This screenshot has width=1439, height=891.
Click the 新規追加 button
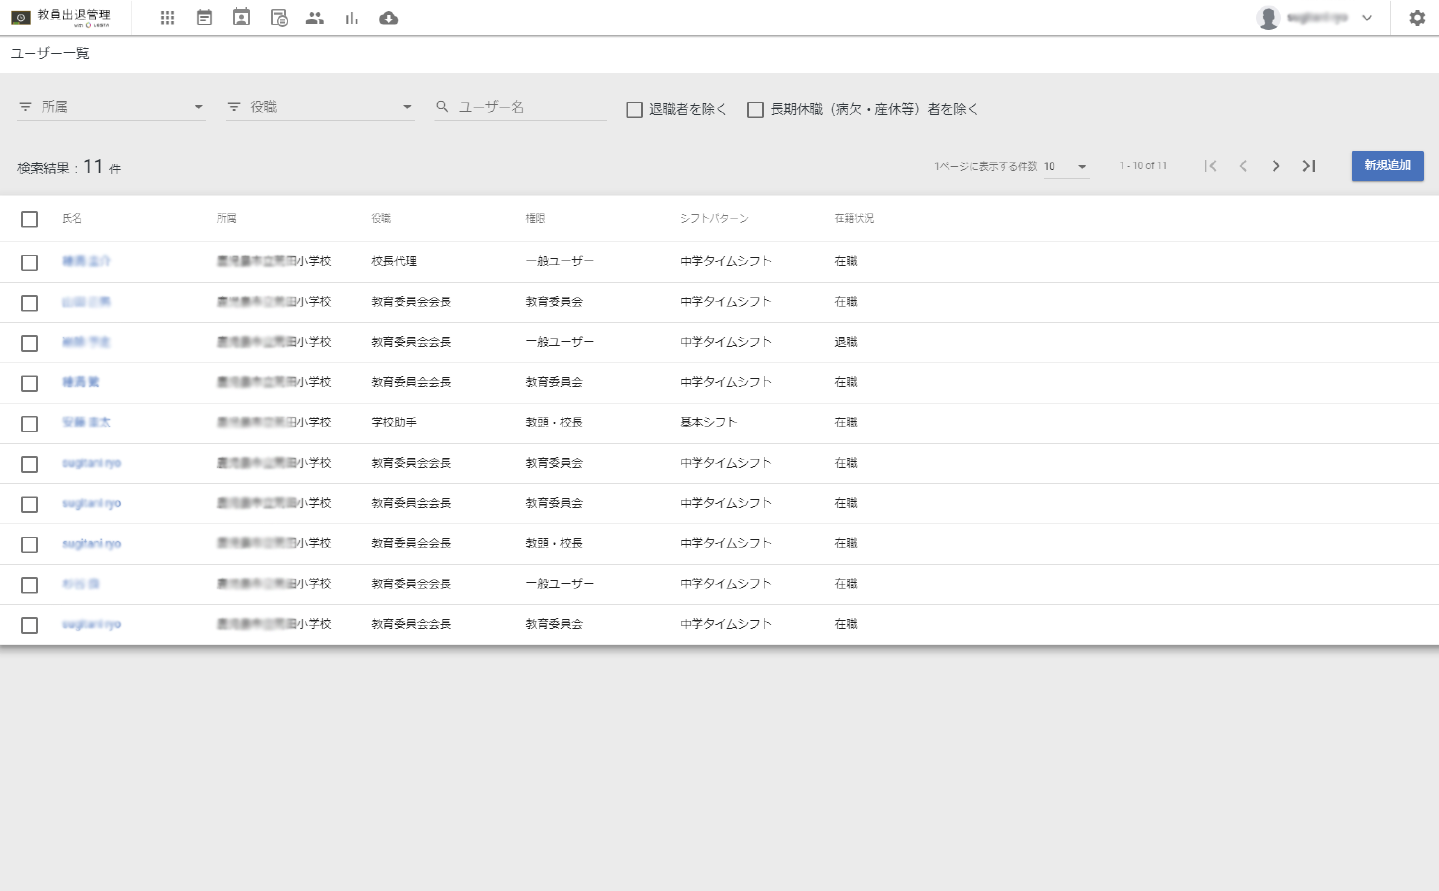1387,166
